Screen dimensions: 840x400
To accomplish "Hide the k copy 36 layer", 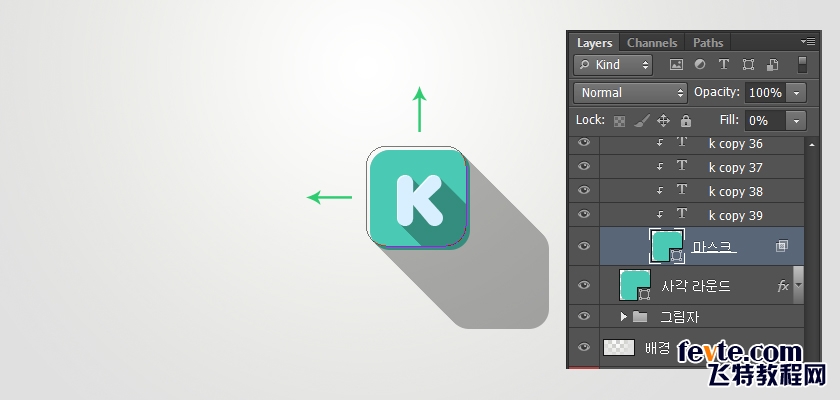I will [584, 143].
